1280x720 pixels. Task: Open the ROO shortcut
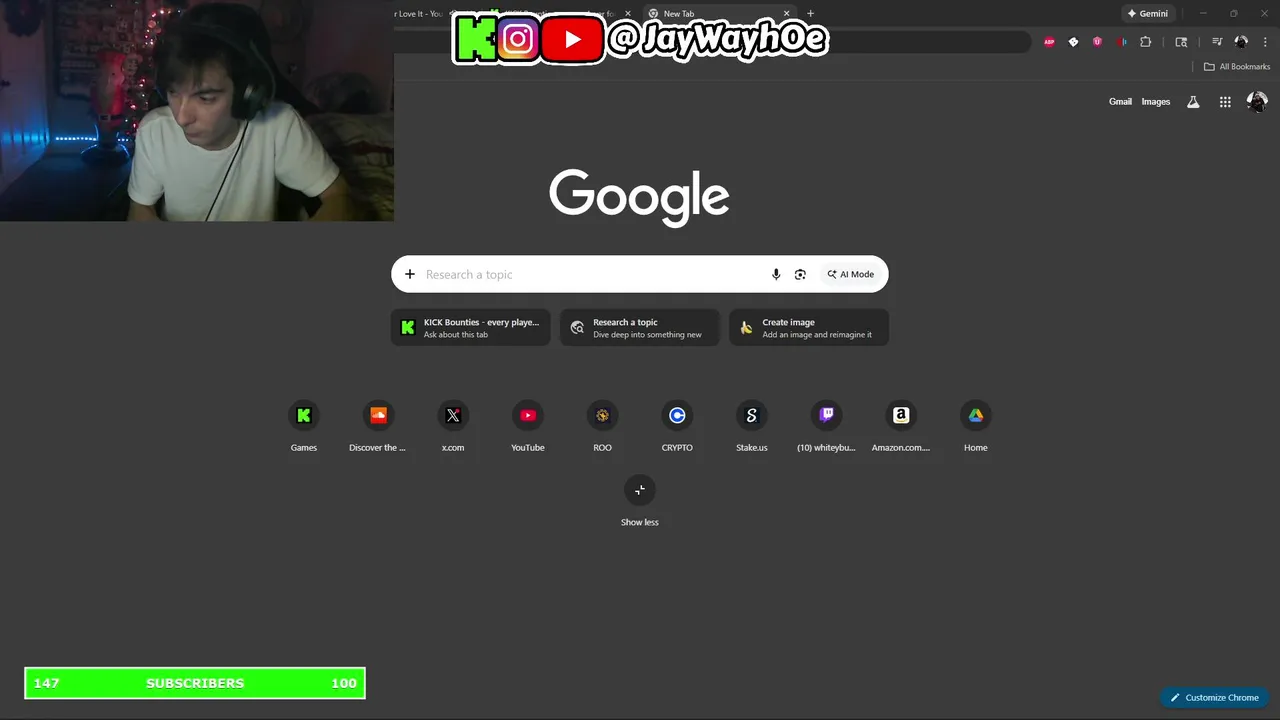coord(602,426)
